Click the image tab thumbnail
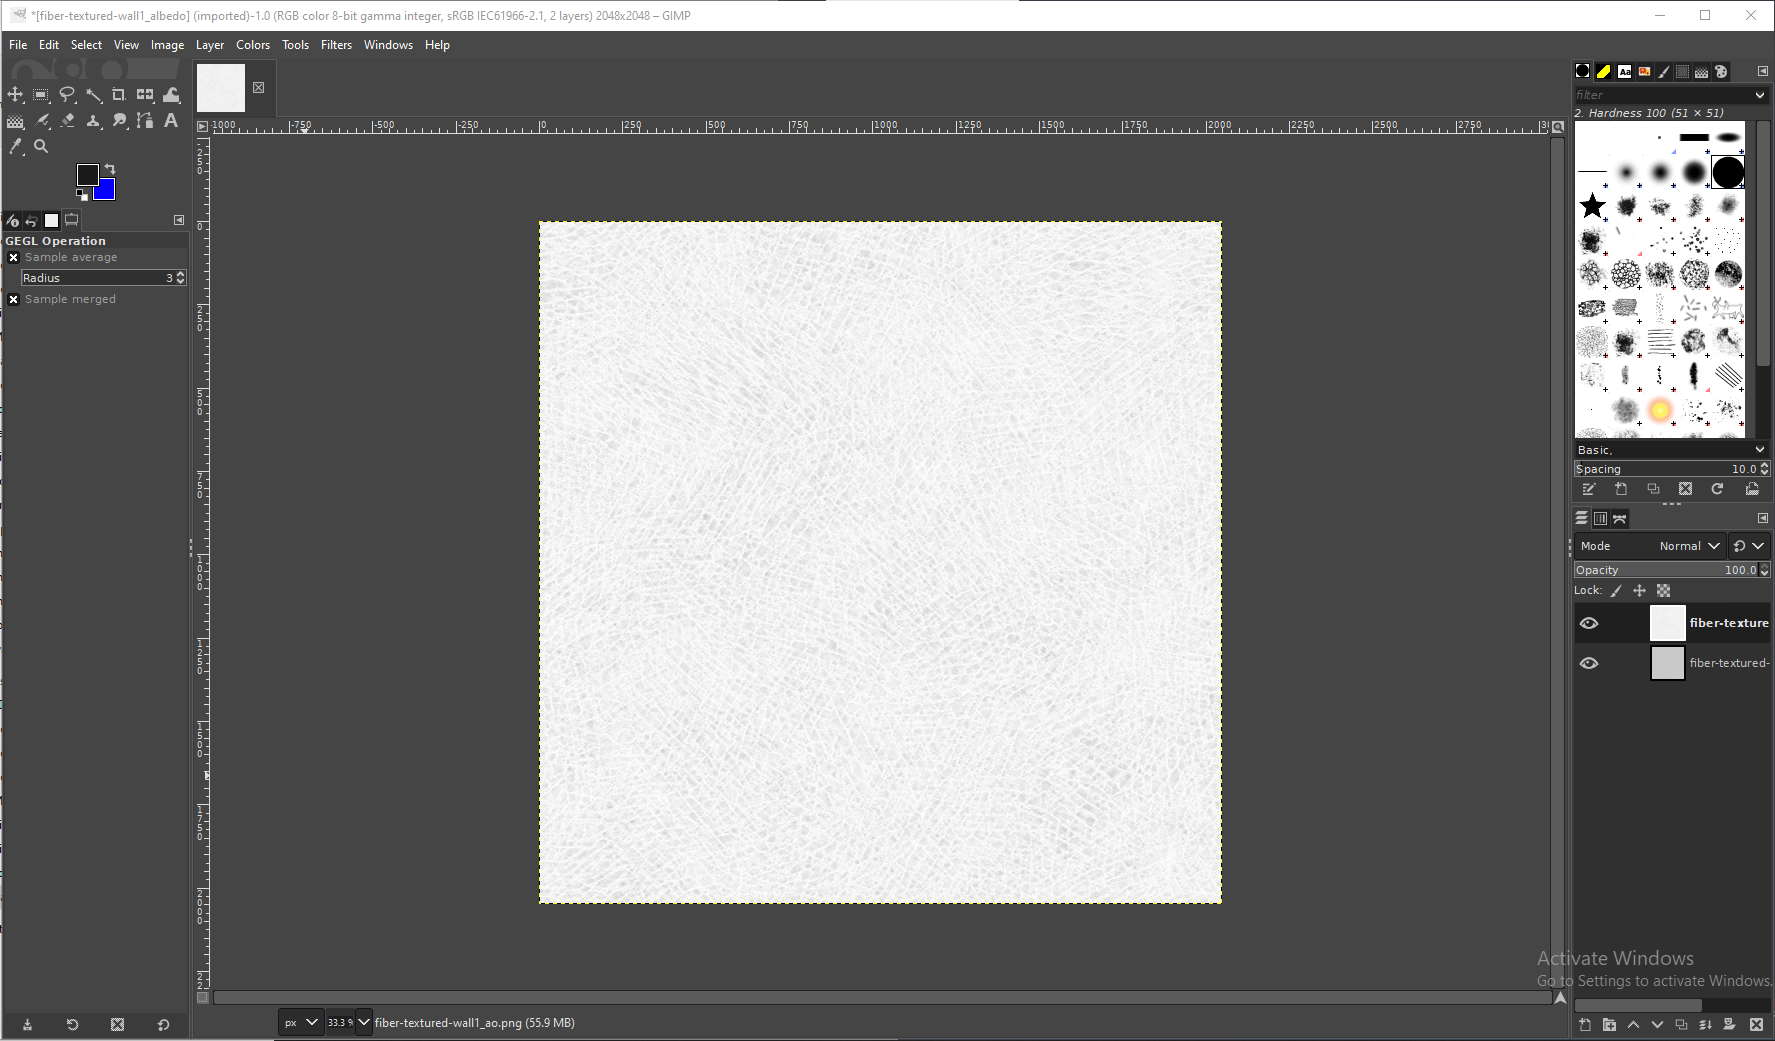The image size is (1775, 1041). (x=221, y=88)
